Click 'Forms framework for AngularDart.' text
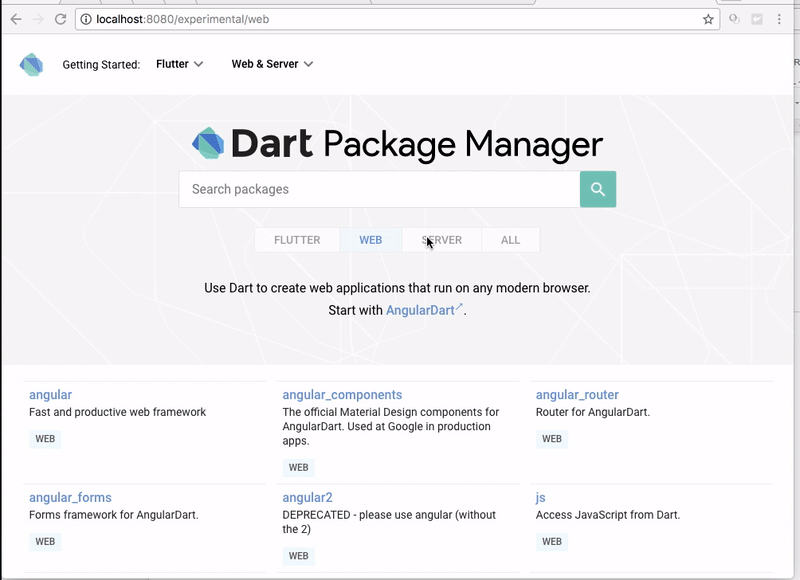 tap(114, 515)
